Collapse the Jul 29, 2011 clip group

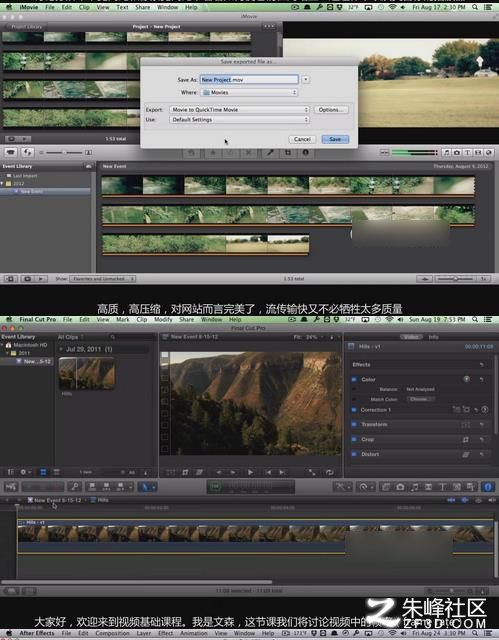pos(61,349)
